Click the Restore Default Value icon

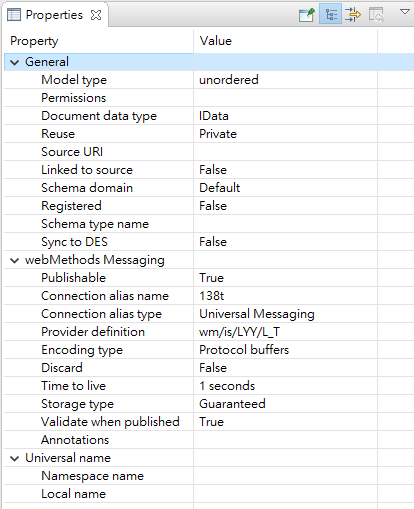376,15
